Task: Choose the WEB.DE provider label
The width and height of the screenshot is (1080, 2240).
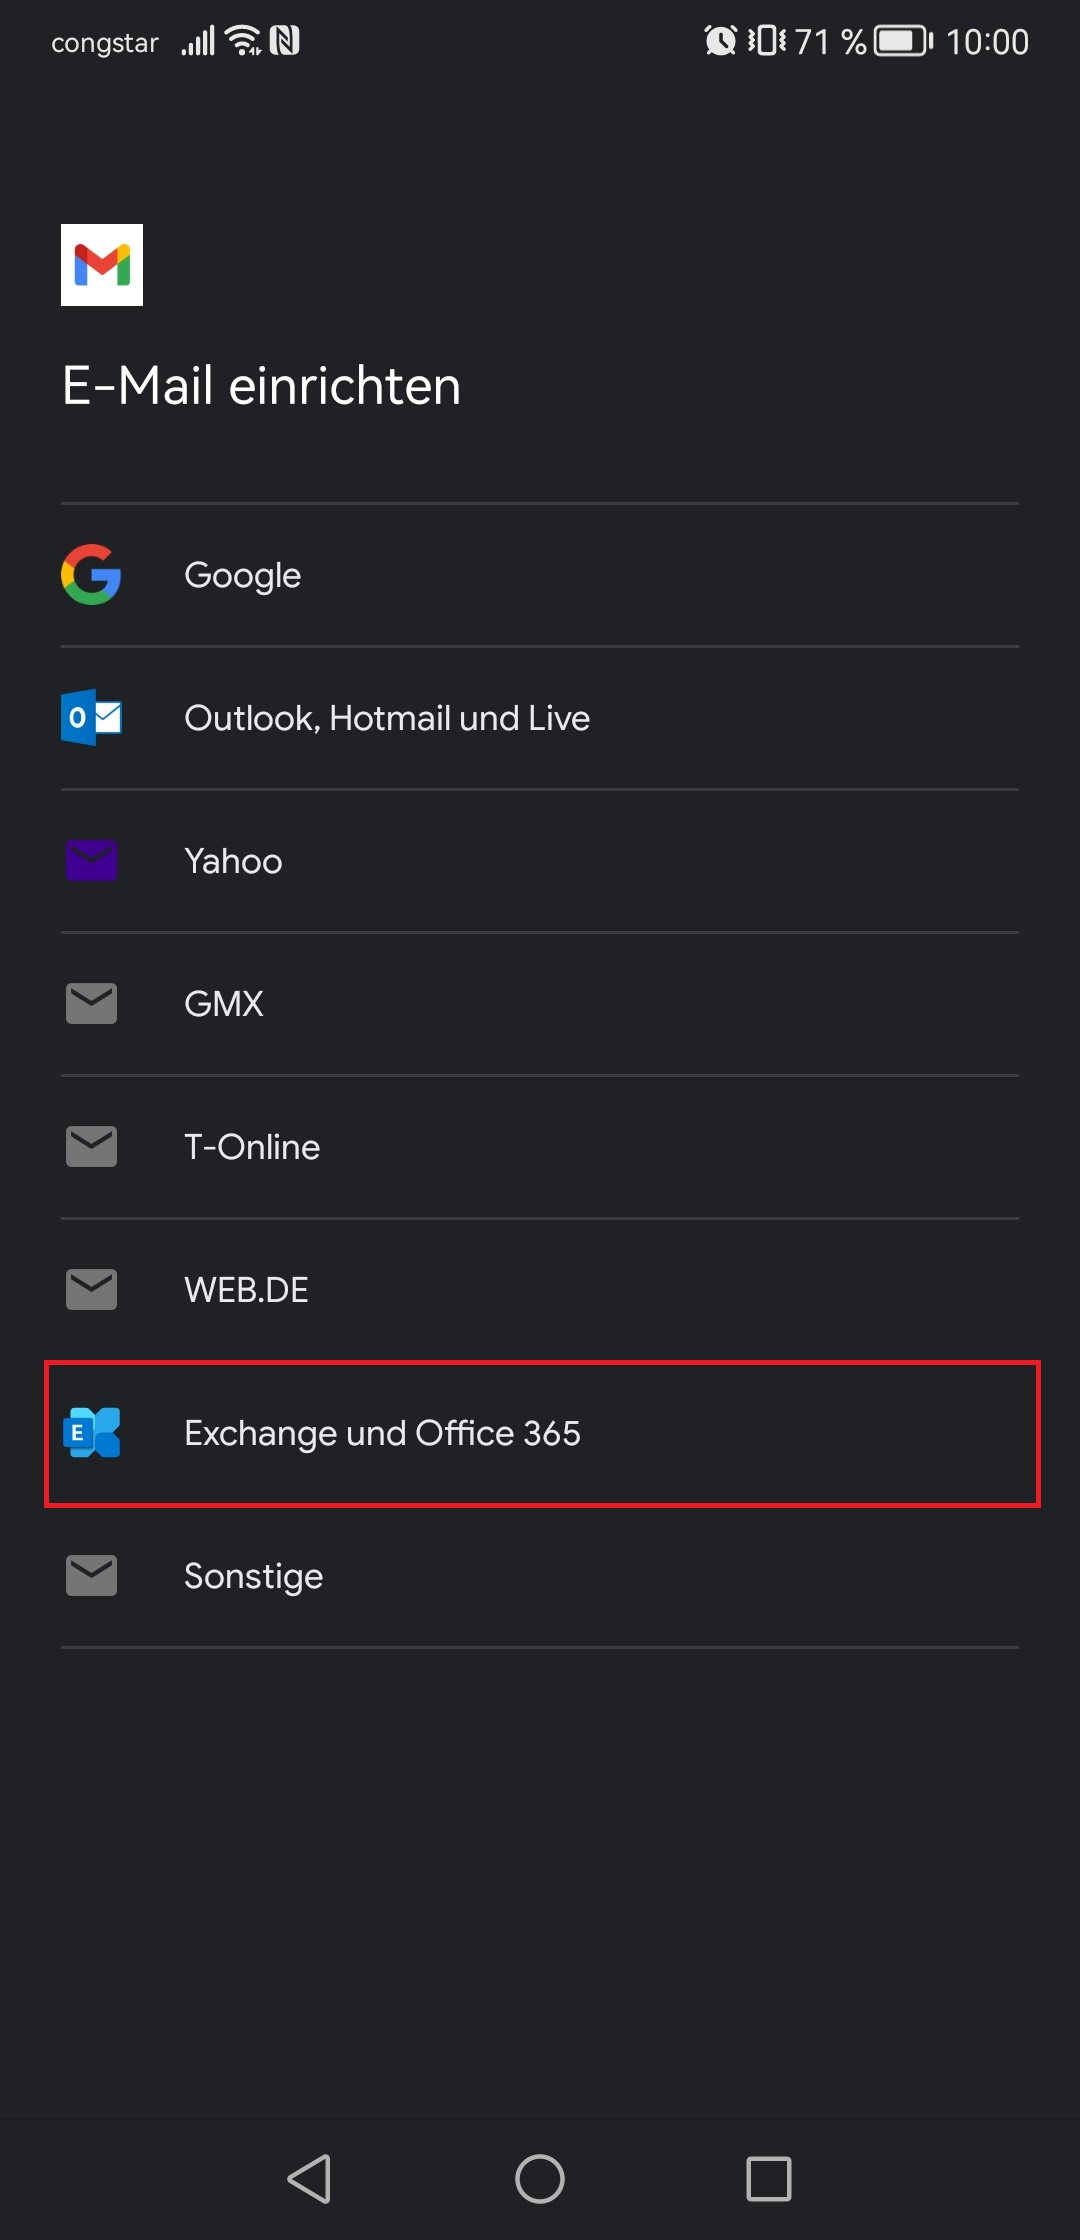Action: (x=246, y=1290)
